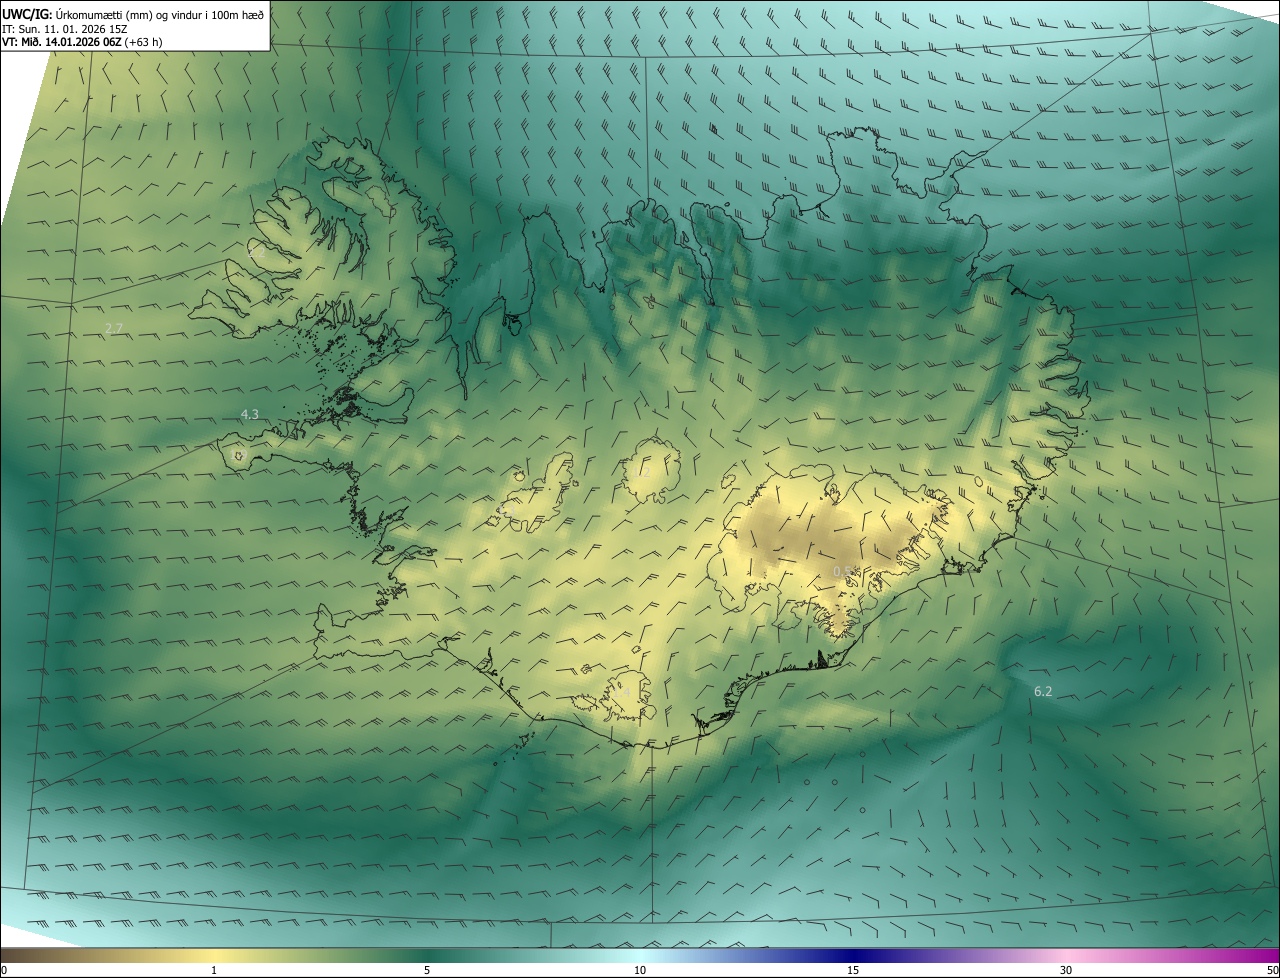Click the 5 tick on the color scale

coord(427,970)
